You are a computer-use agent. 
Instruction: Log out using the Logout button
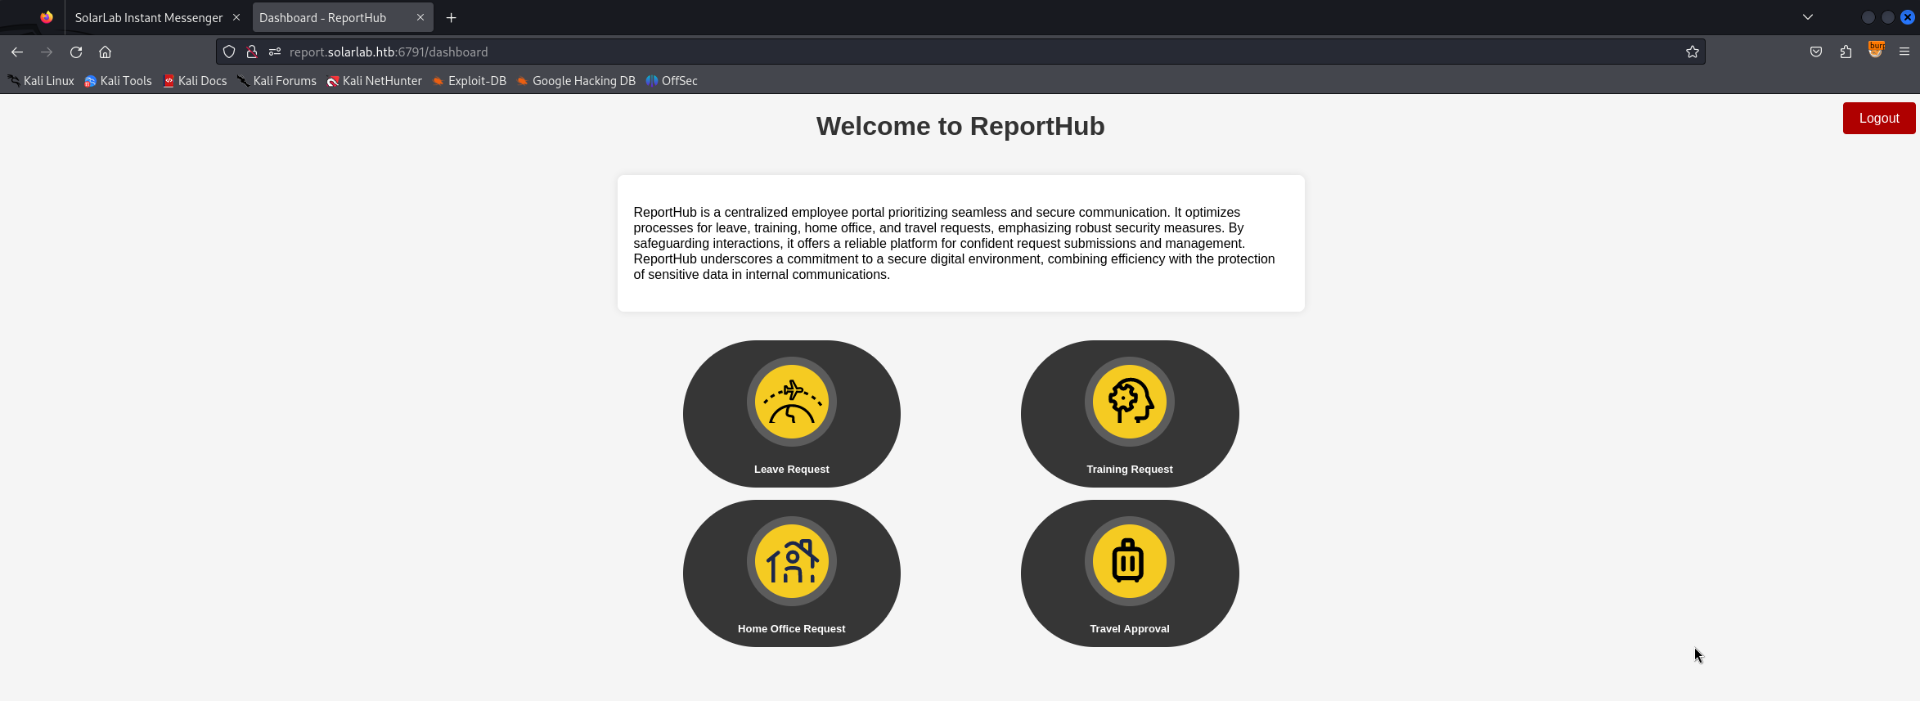tap(1879, 118)
